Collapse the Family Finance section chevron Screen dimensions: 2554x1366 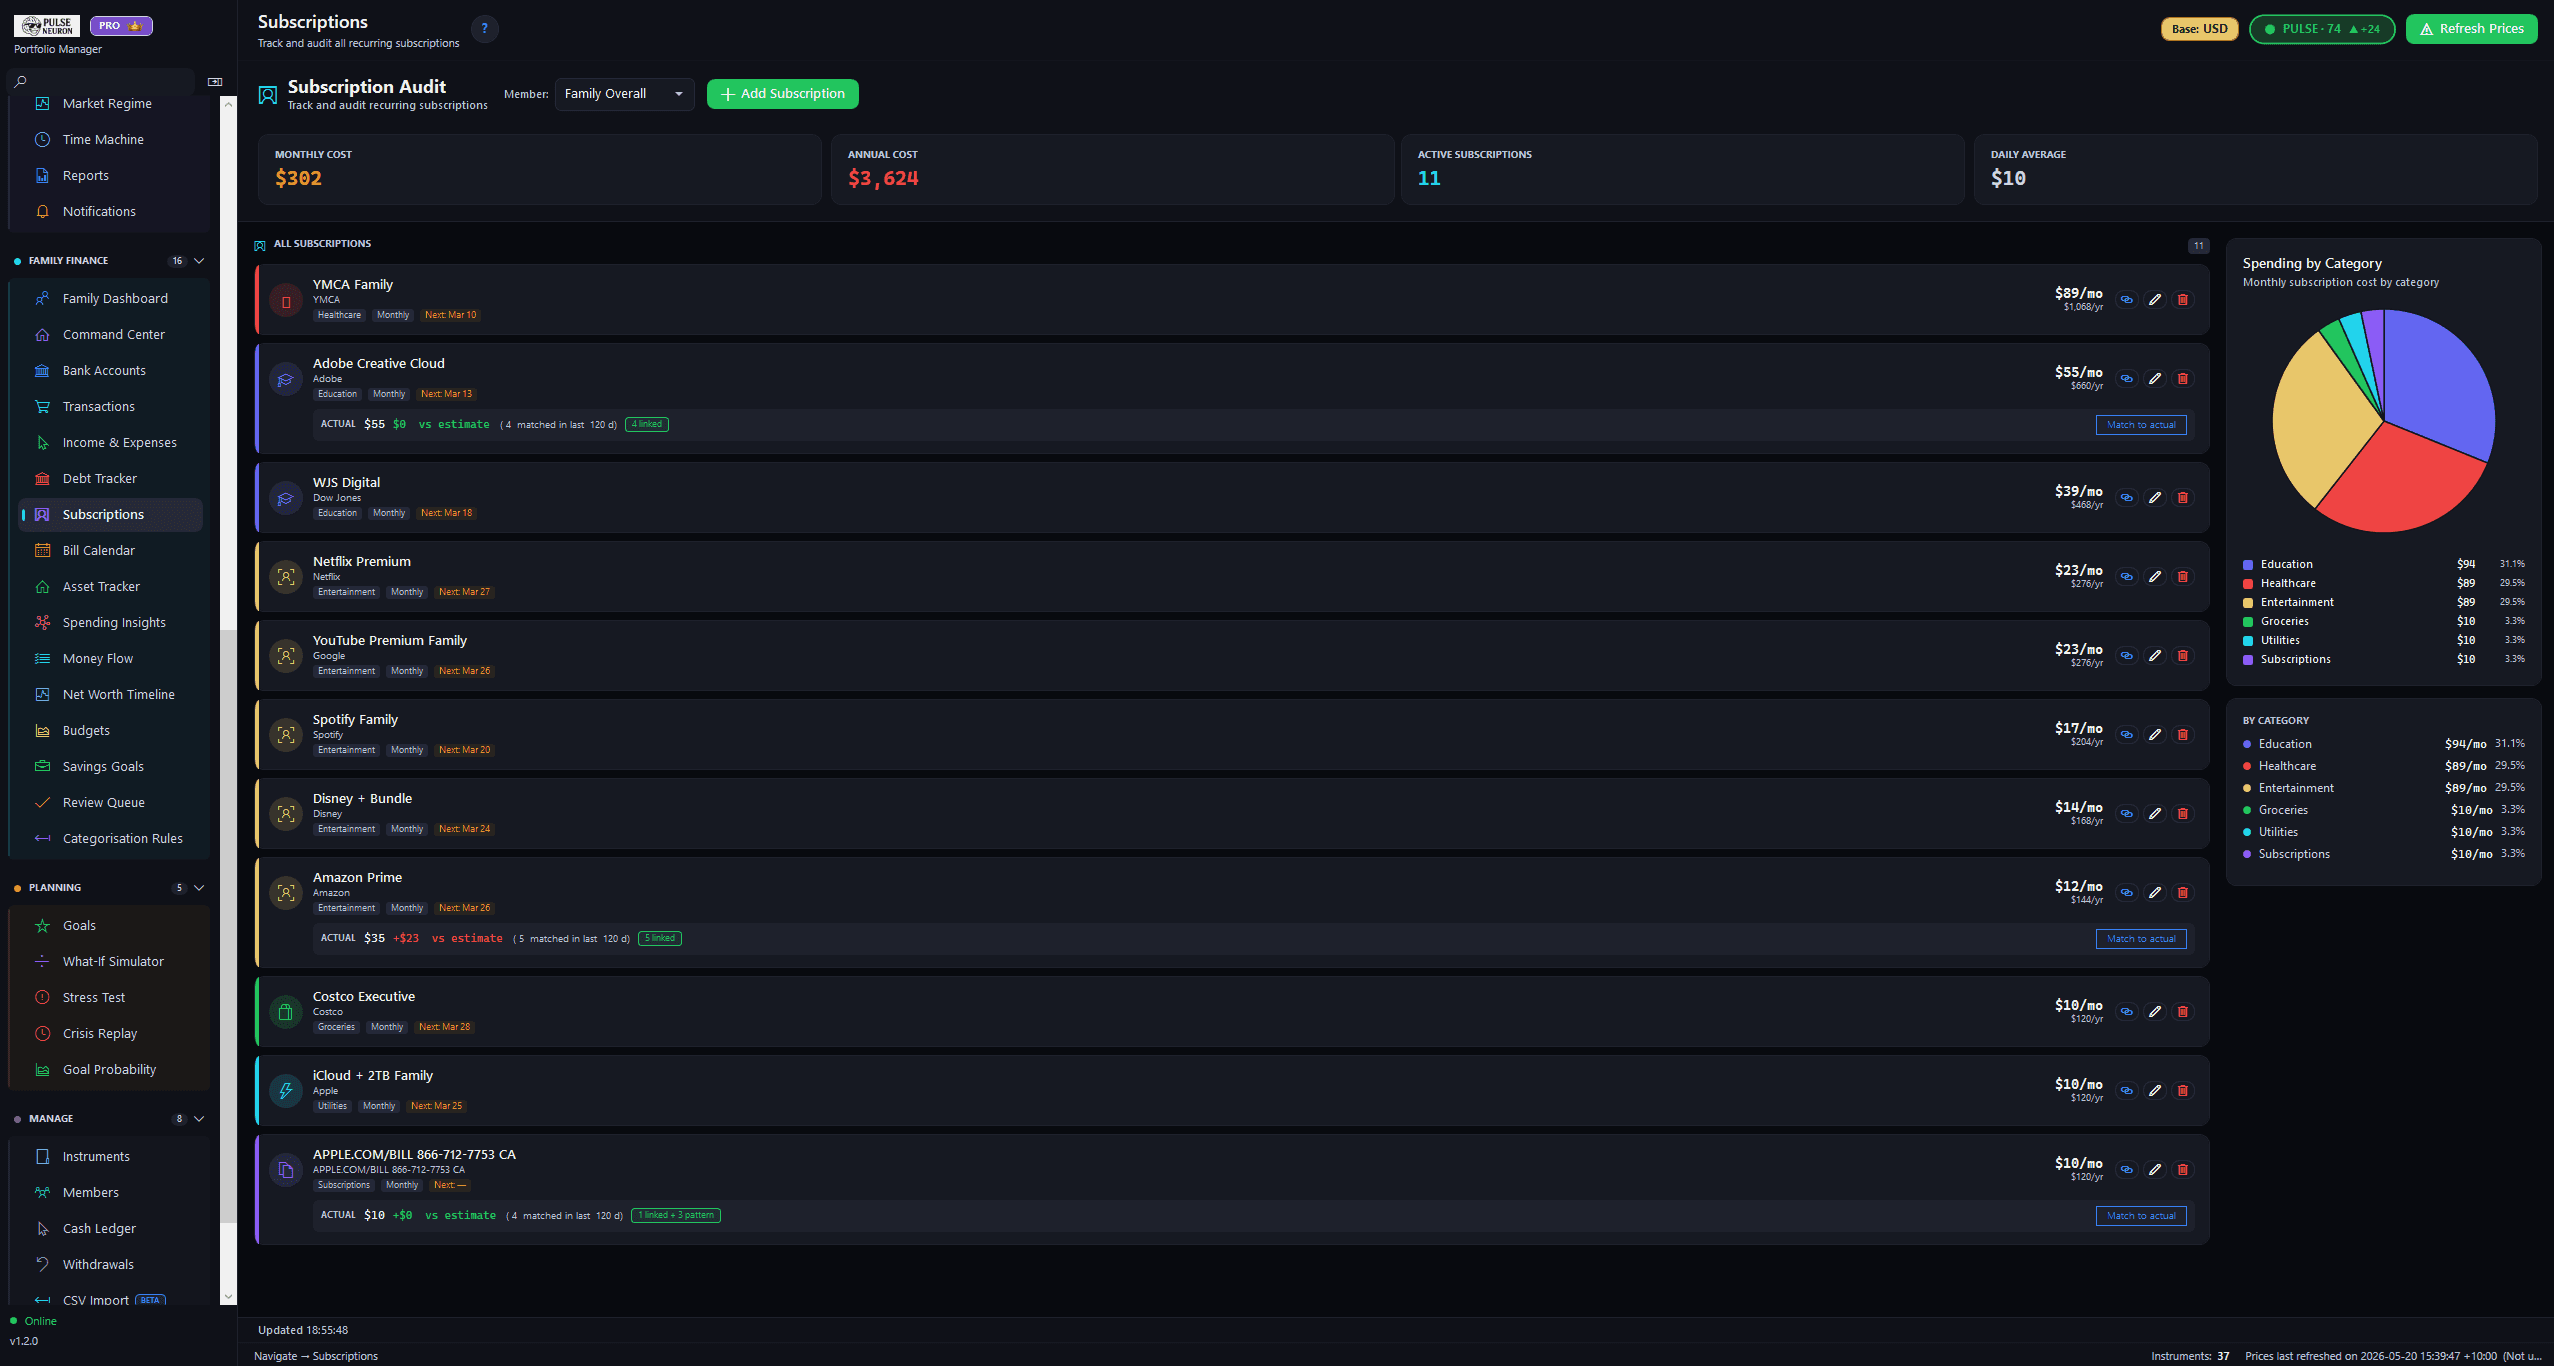[x=199, y=261]
